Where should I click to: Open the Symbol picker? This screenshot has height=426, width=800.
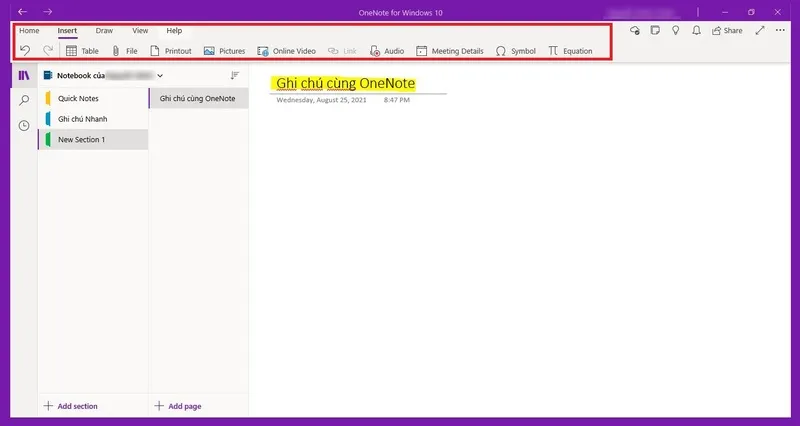515,51
